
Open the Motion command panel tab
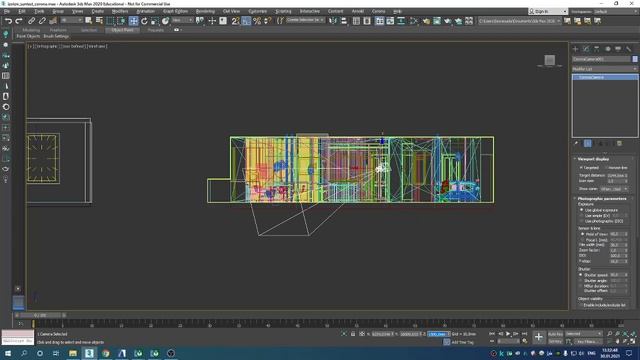click(607, 49)
